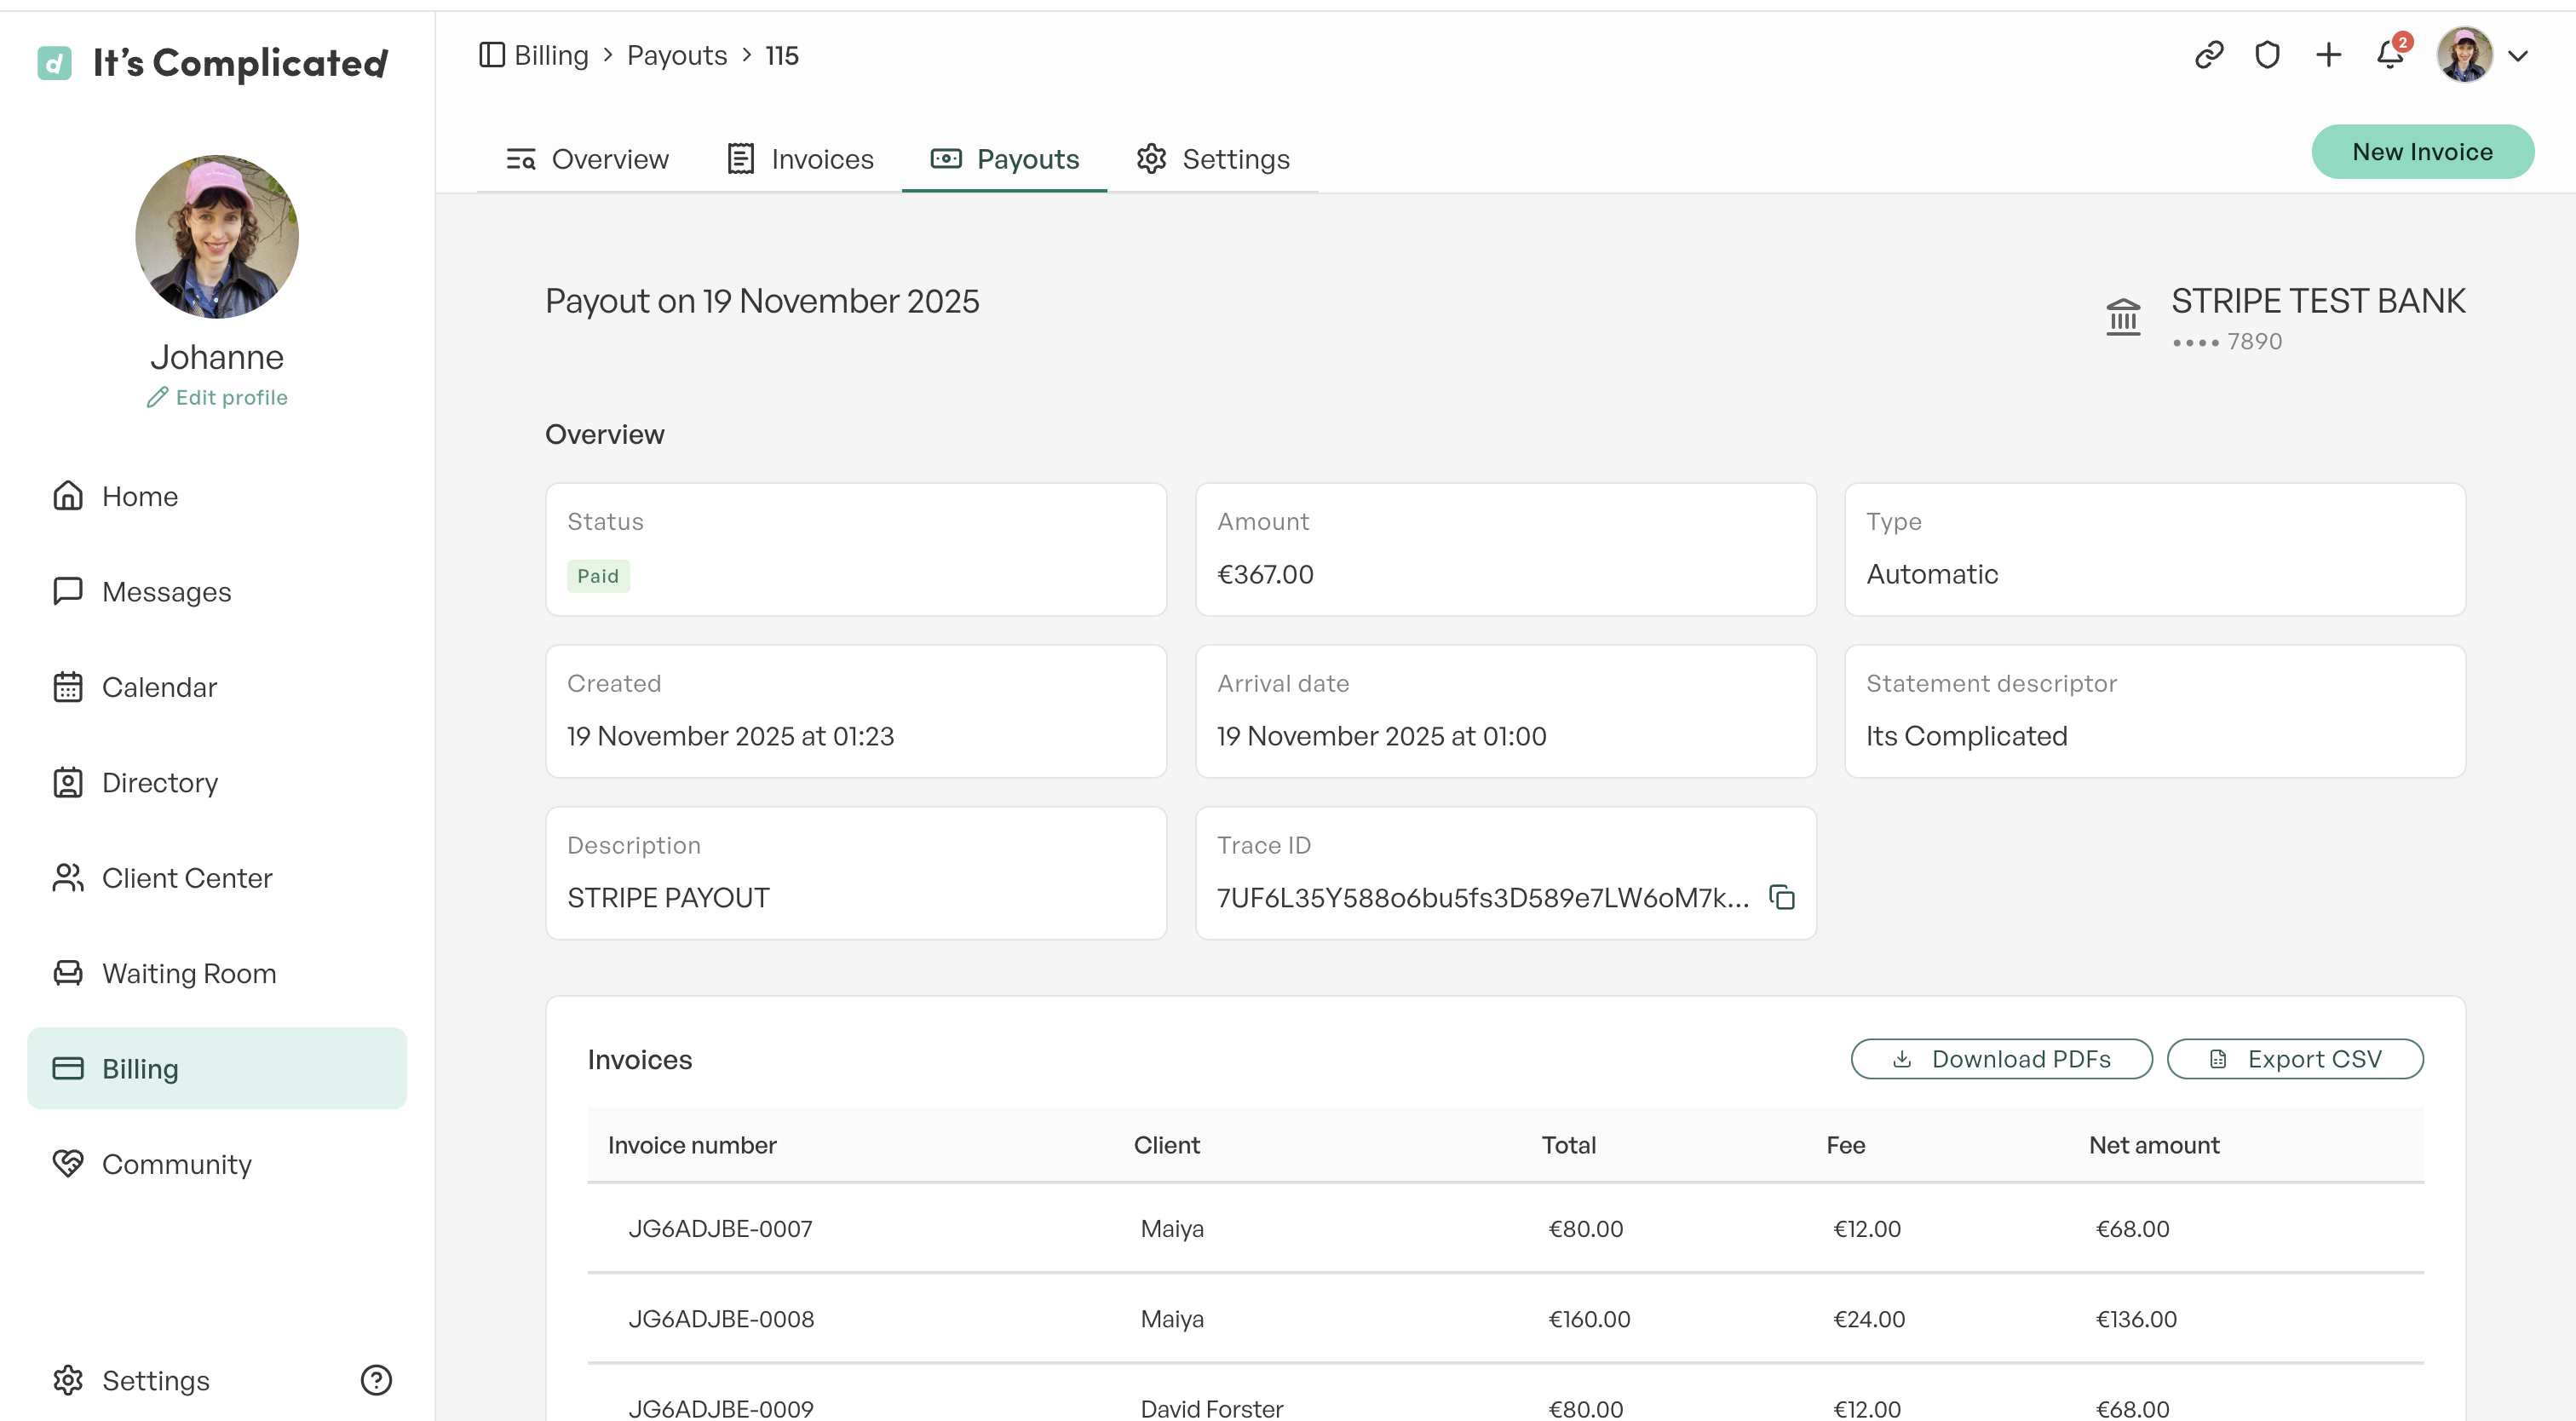Click the plus icon in header

[2329, 54]
